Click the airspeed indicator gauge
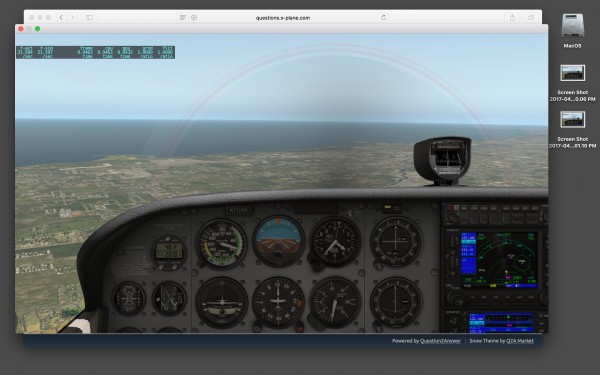The width and height of the screenshot is (600, 375). [x=222, y=243]
